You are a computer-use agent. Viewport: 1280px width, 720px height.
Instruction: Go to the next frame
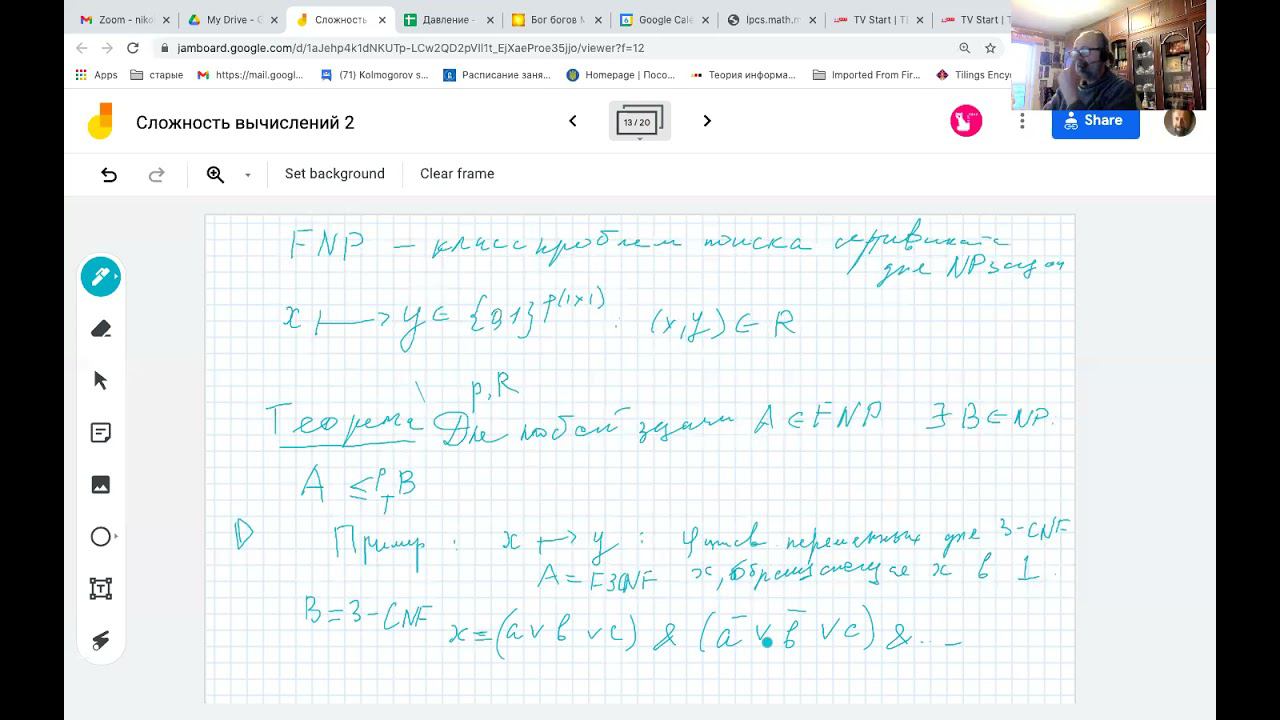[707, 121]
